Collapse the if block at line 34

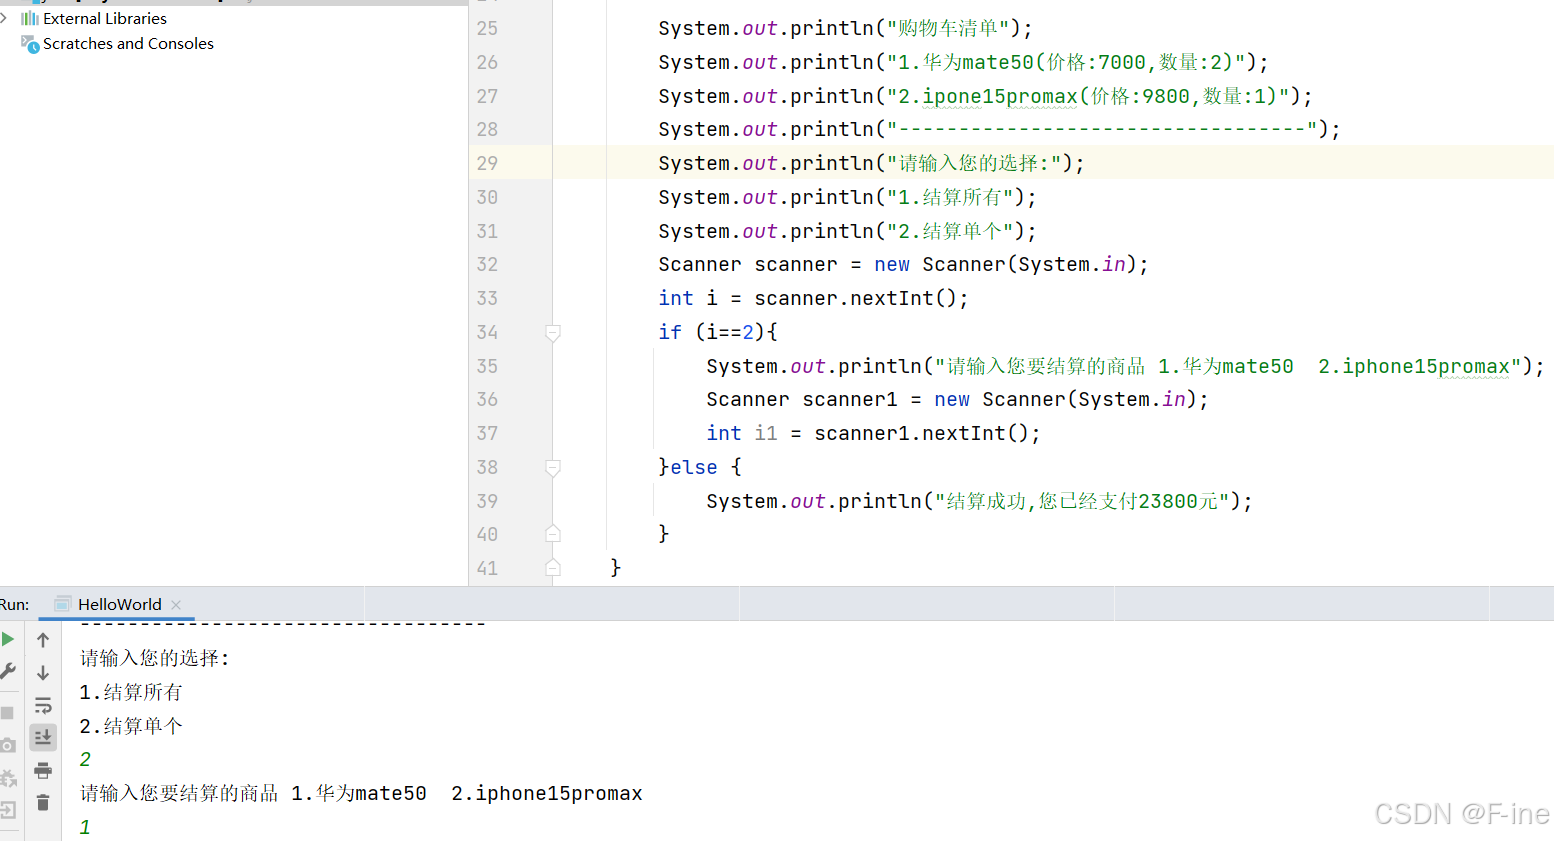coord(553,332)
